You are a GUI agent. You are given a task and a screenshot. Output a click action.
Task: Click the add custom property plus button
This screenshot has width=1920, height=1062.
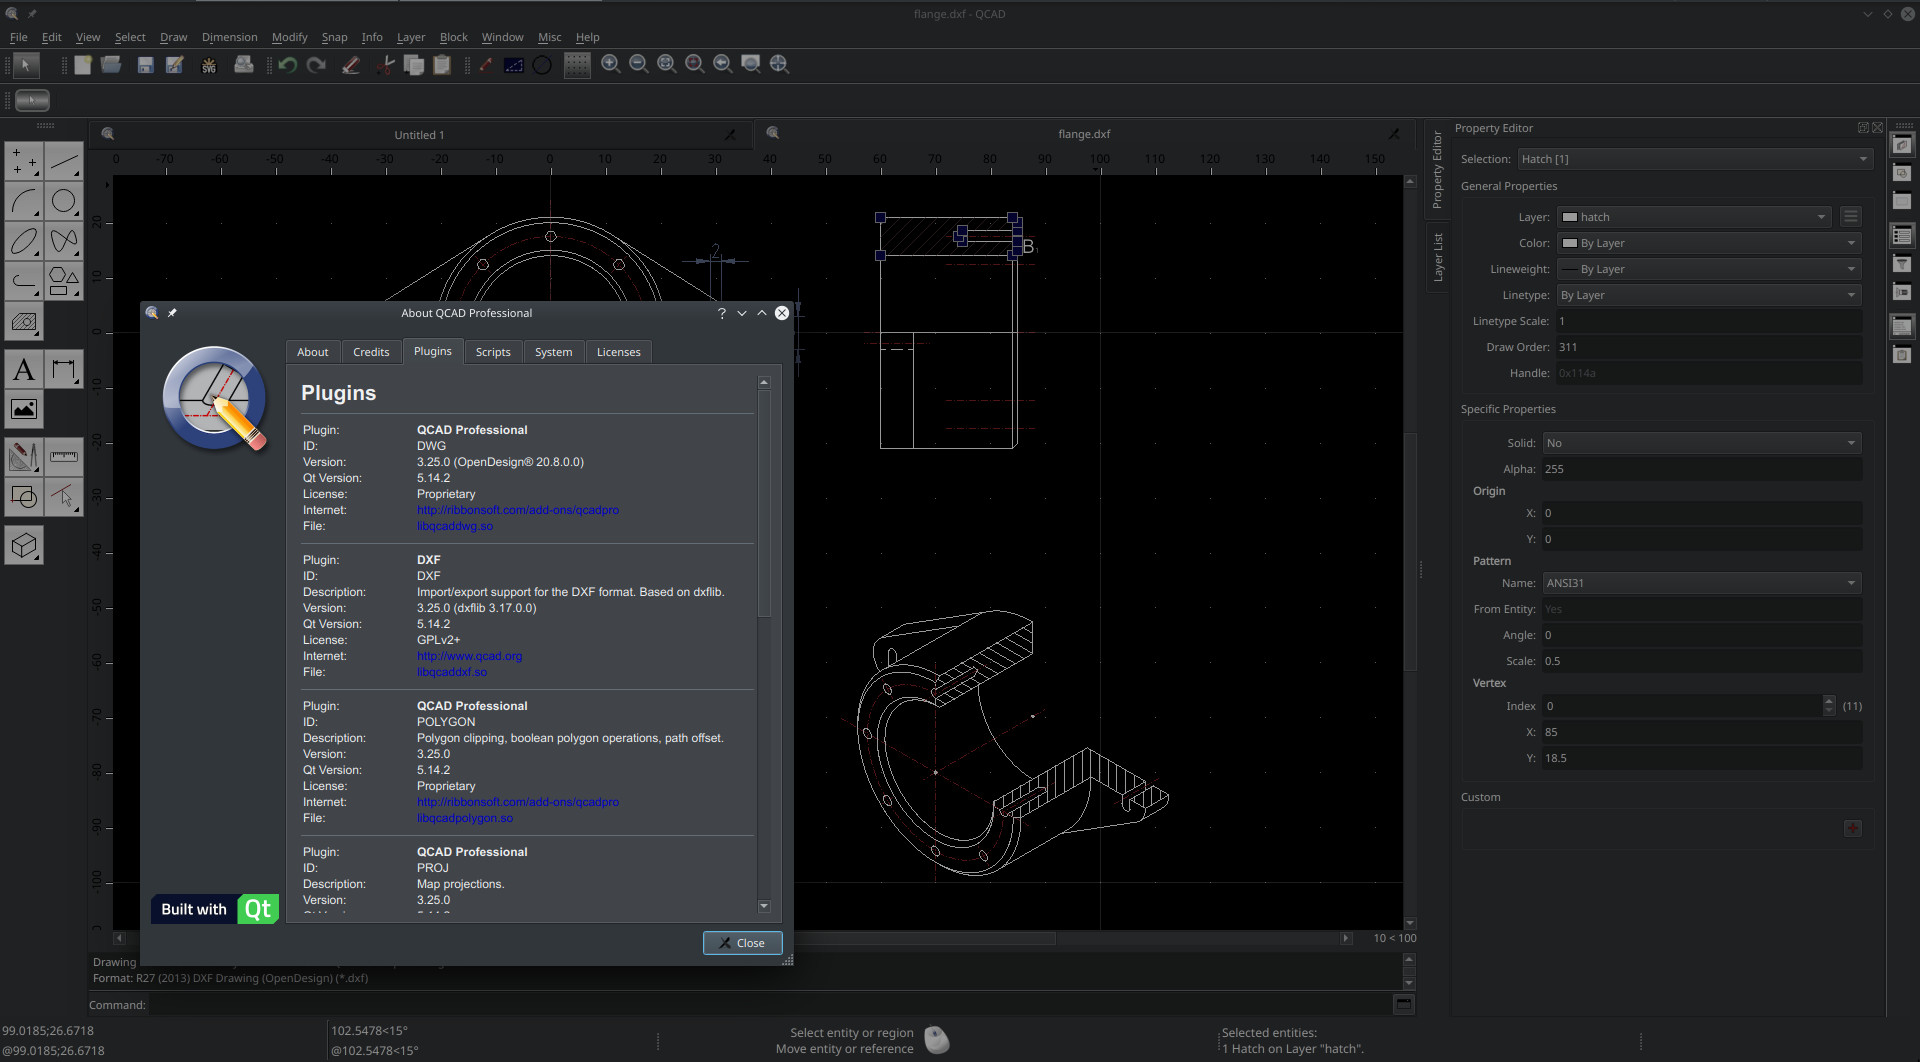pyautogui.click(x=1852, y=828)
